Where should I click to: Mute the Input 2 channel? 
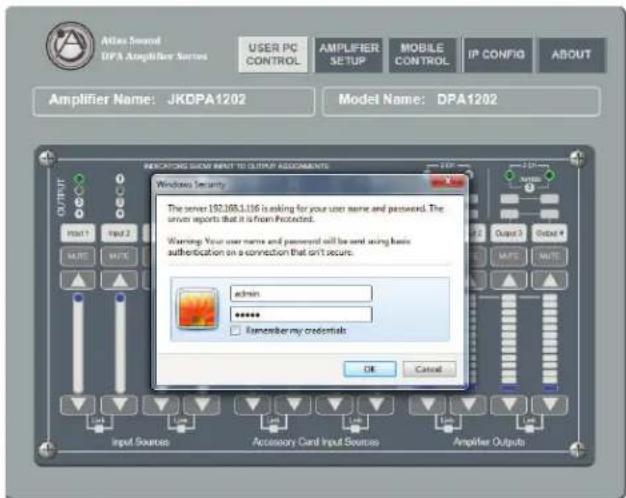coord(119,256)
